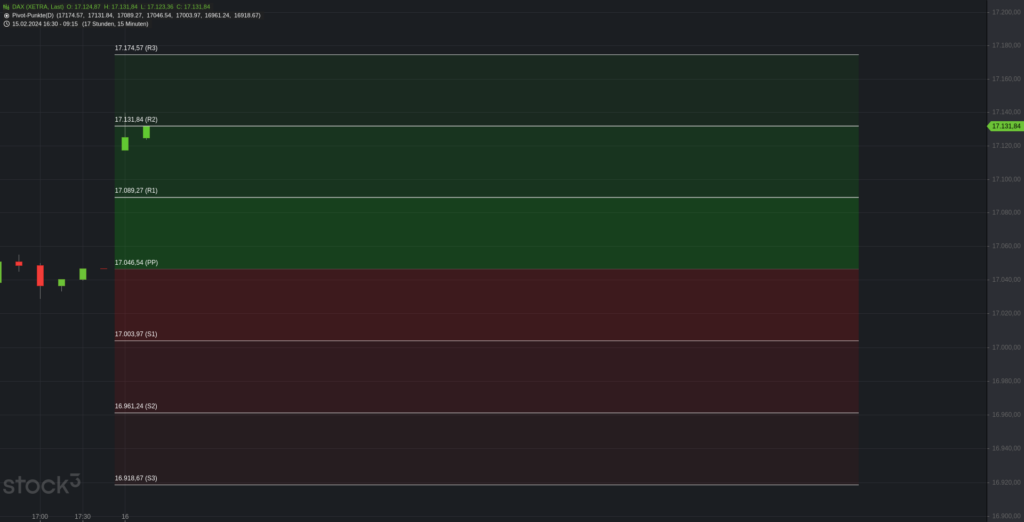Select the Pivot-Punkte(D) indicator label
The image size is (1024, 522).
tap(33, 15)
